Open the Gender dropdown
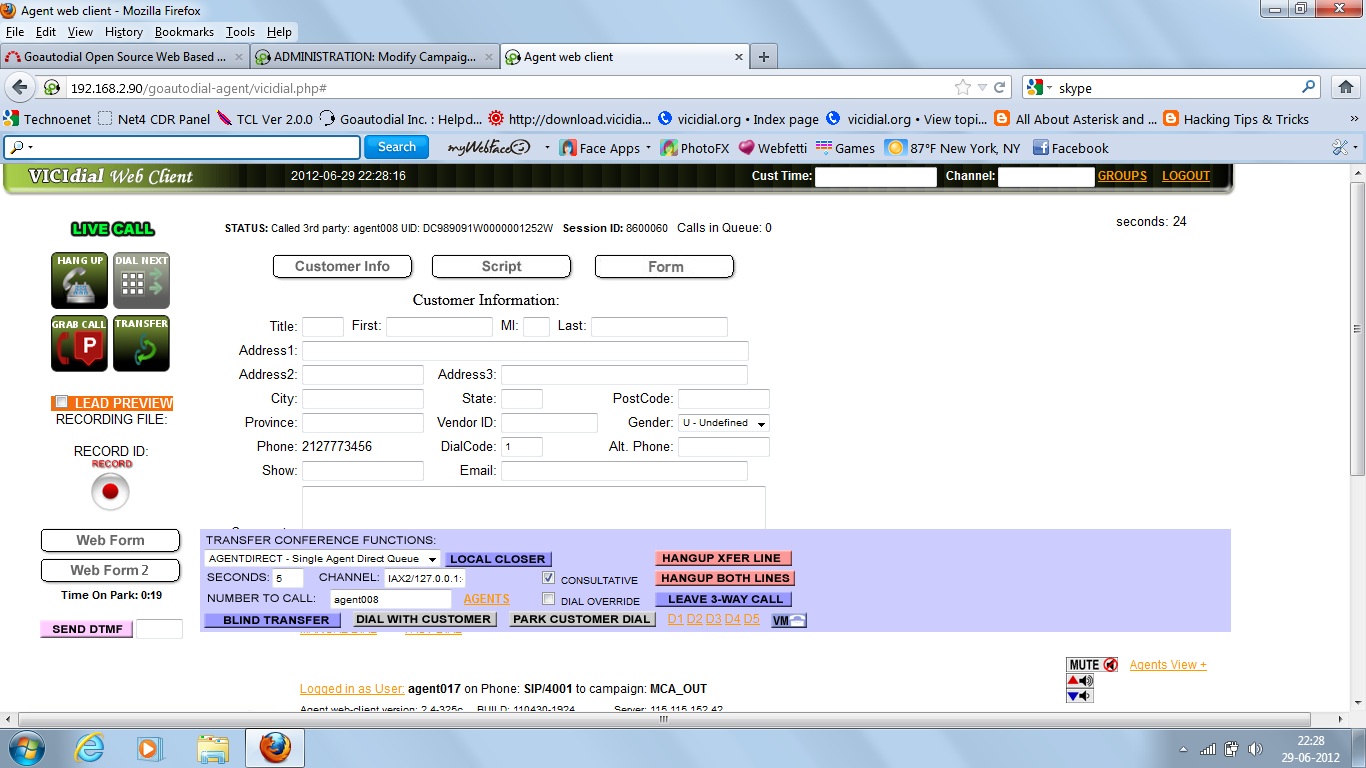Screen dimensions: 1366x768 pos(724,423)
